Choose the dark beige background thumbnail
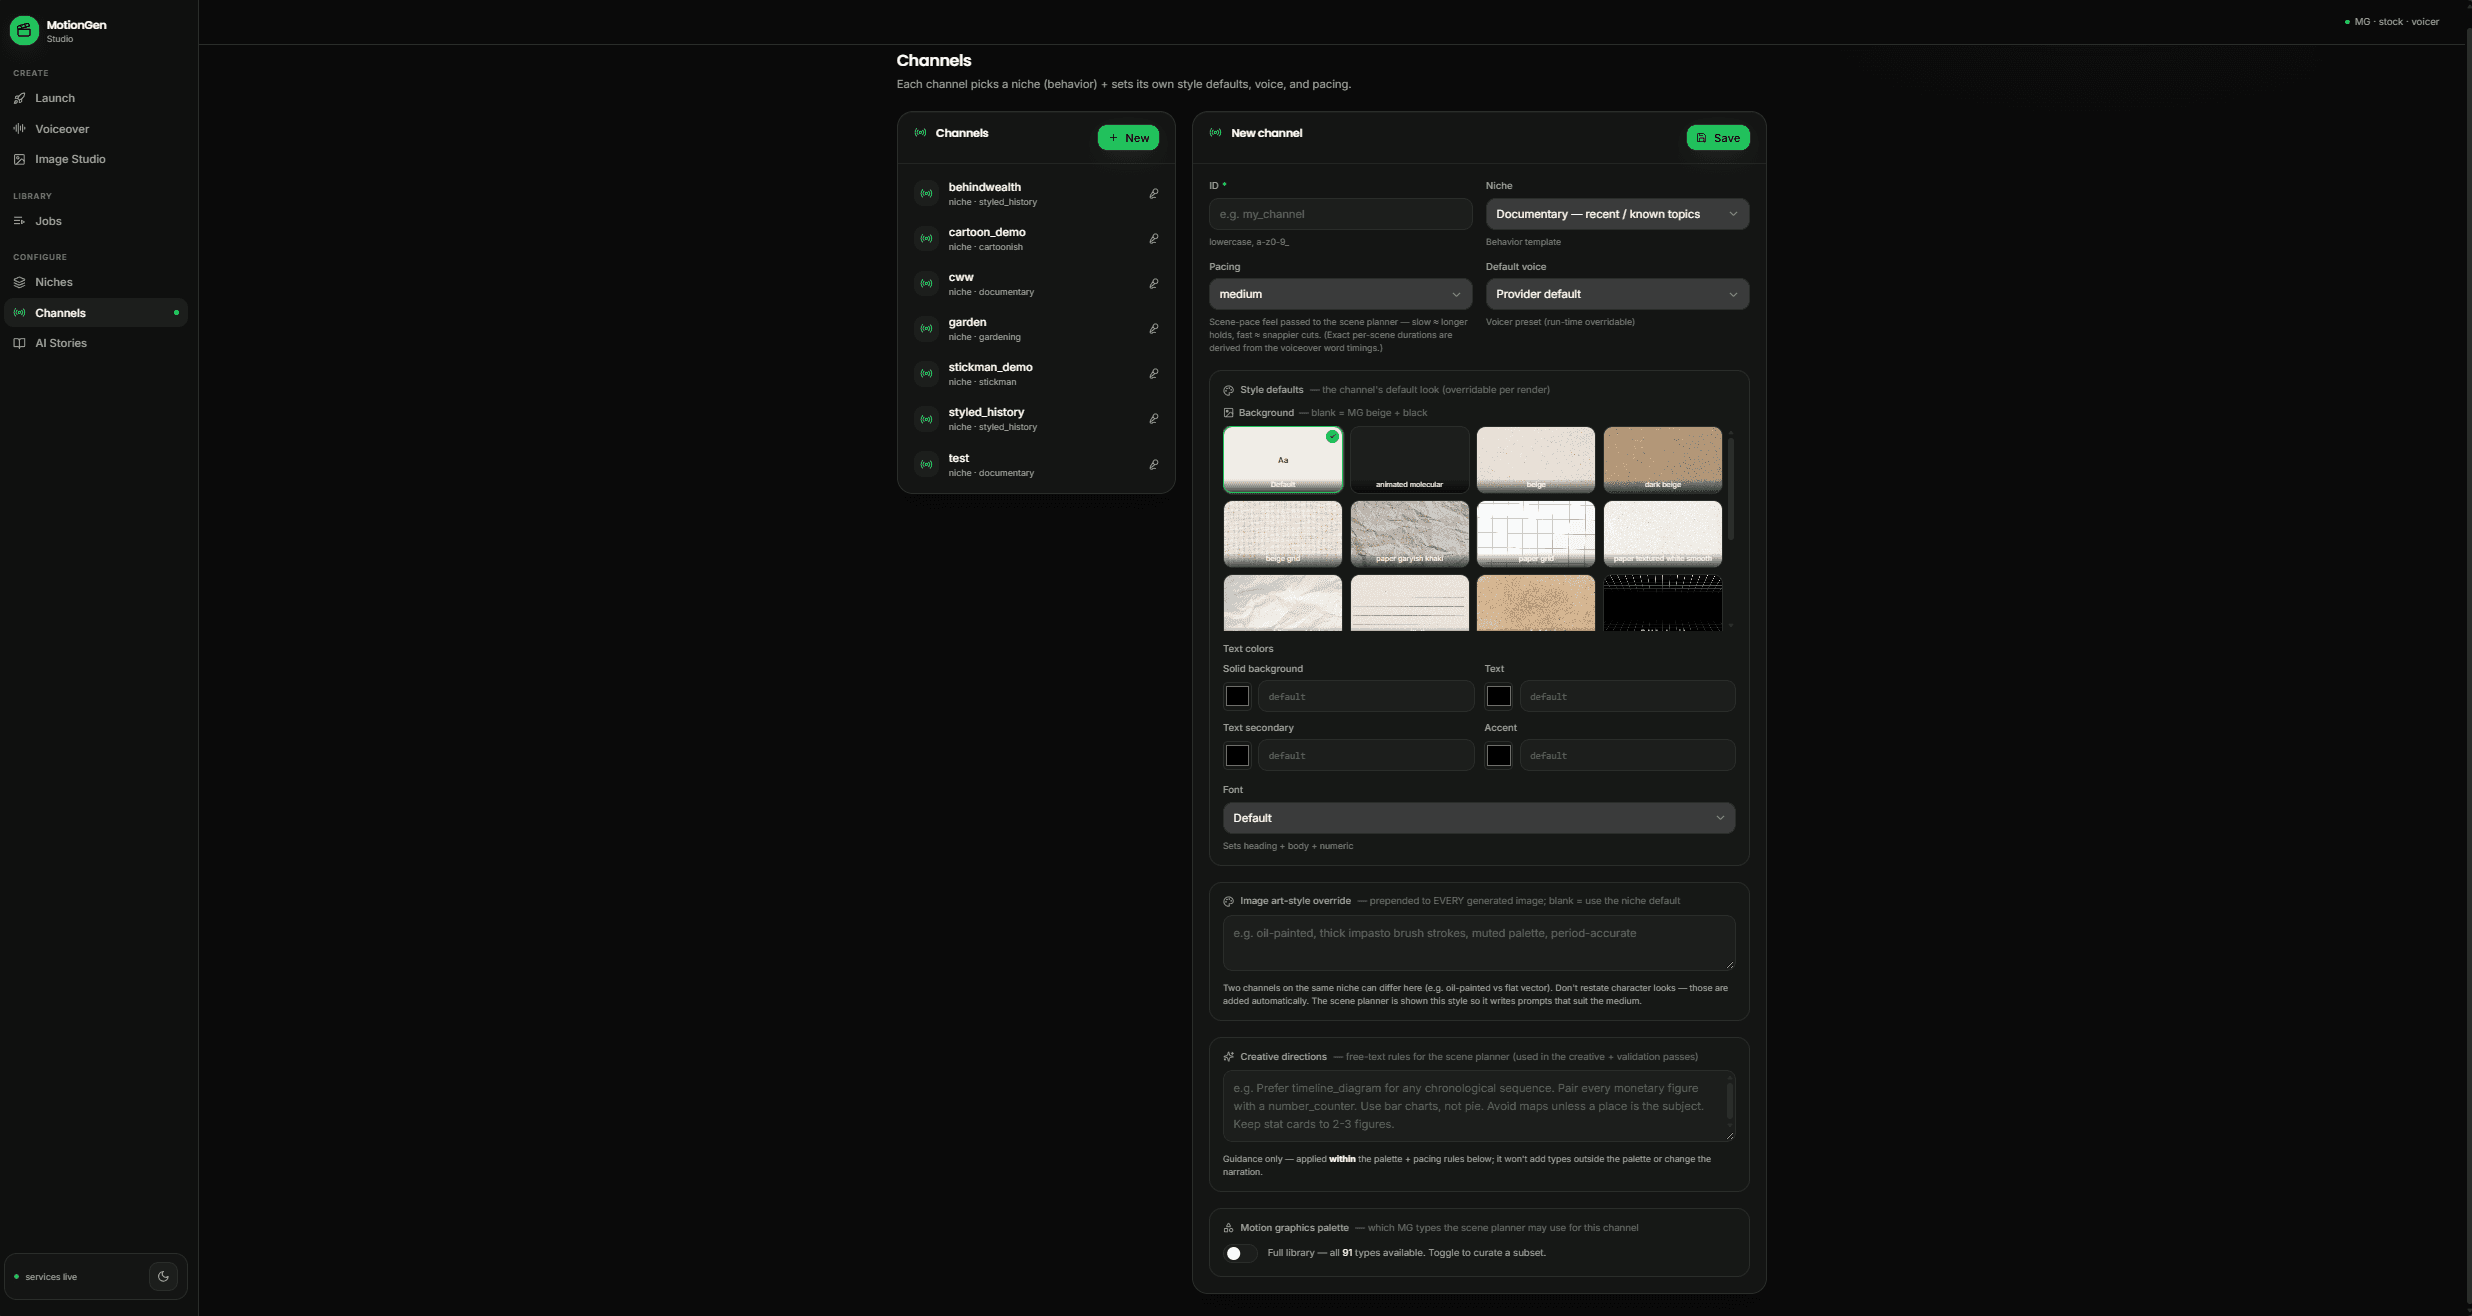Image resolution: width=2472 pixels, height=1316 pixels. [x=1663, y=460]
